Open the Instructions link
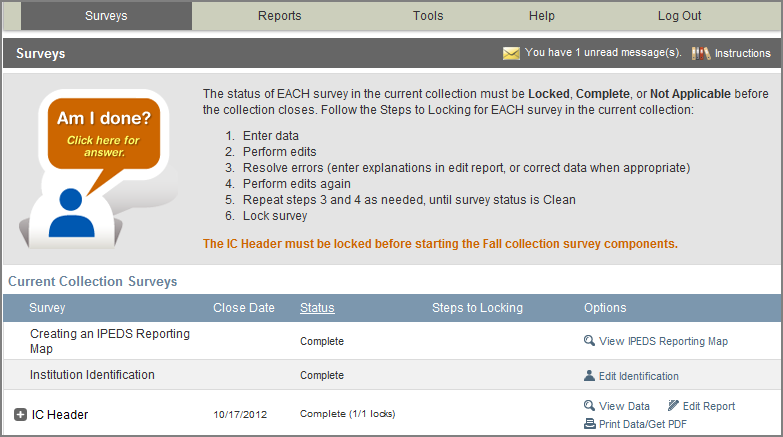The image size is (783, 437). (x=742, y=53)
